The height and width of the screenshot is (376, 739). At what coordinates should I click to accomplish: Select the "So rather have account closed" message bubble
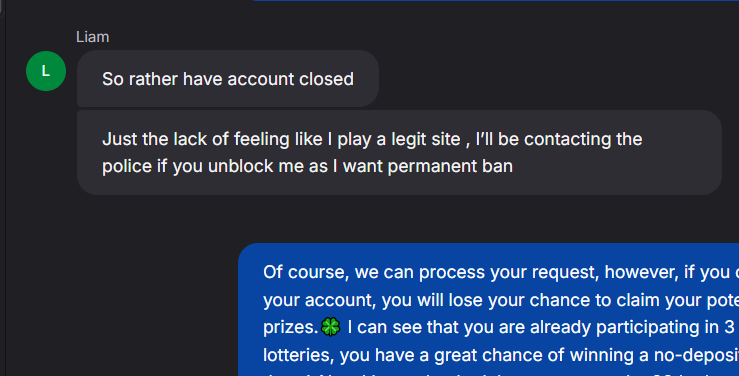(228, 79)
